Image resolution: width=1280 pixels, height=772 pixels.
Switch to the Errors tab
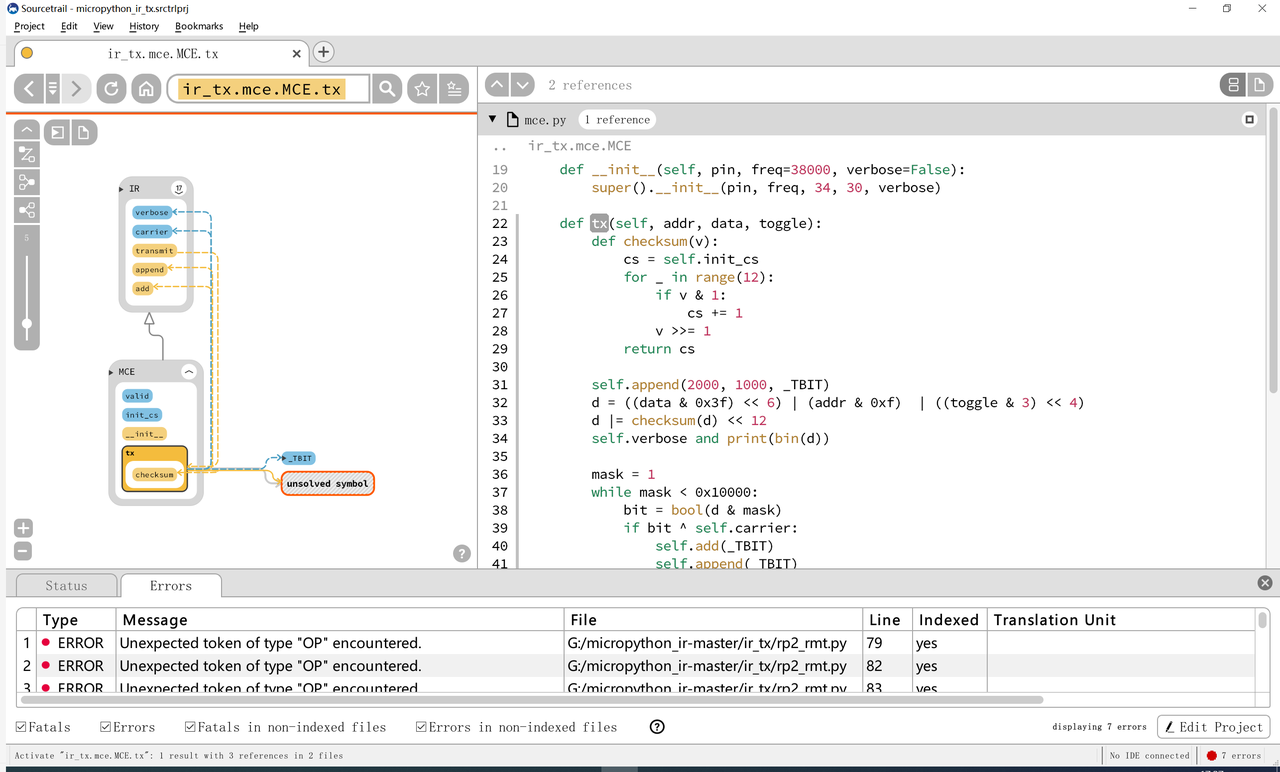coord(170,586)
